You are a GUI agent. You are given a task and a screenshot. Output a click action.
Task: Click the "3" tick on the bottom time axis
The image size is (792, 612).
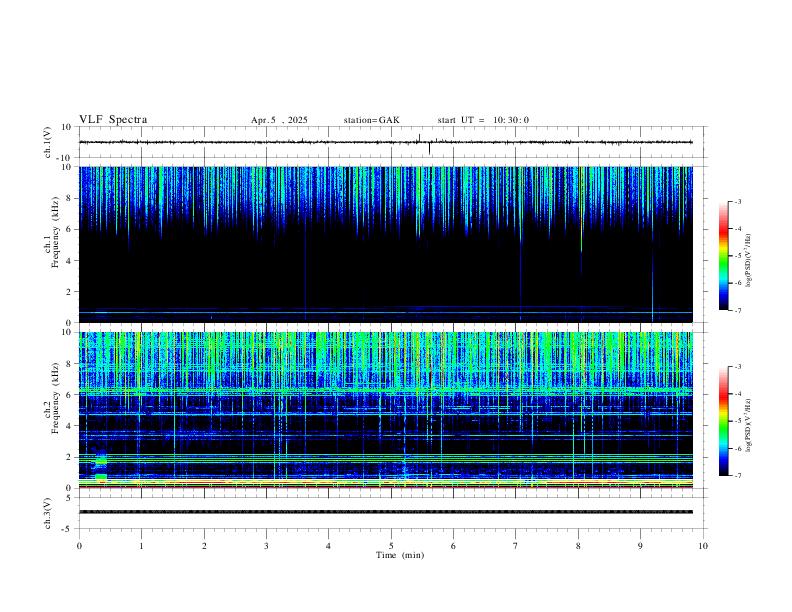[266, 546]
